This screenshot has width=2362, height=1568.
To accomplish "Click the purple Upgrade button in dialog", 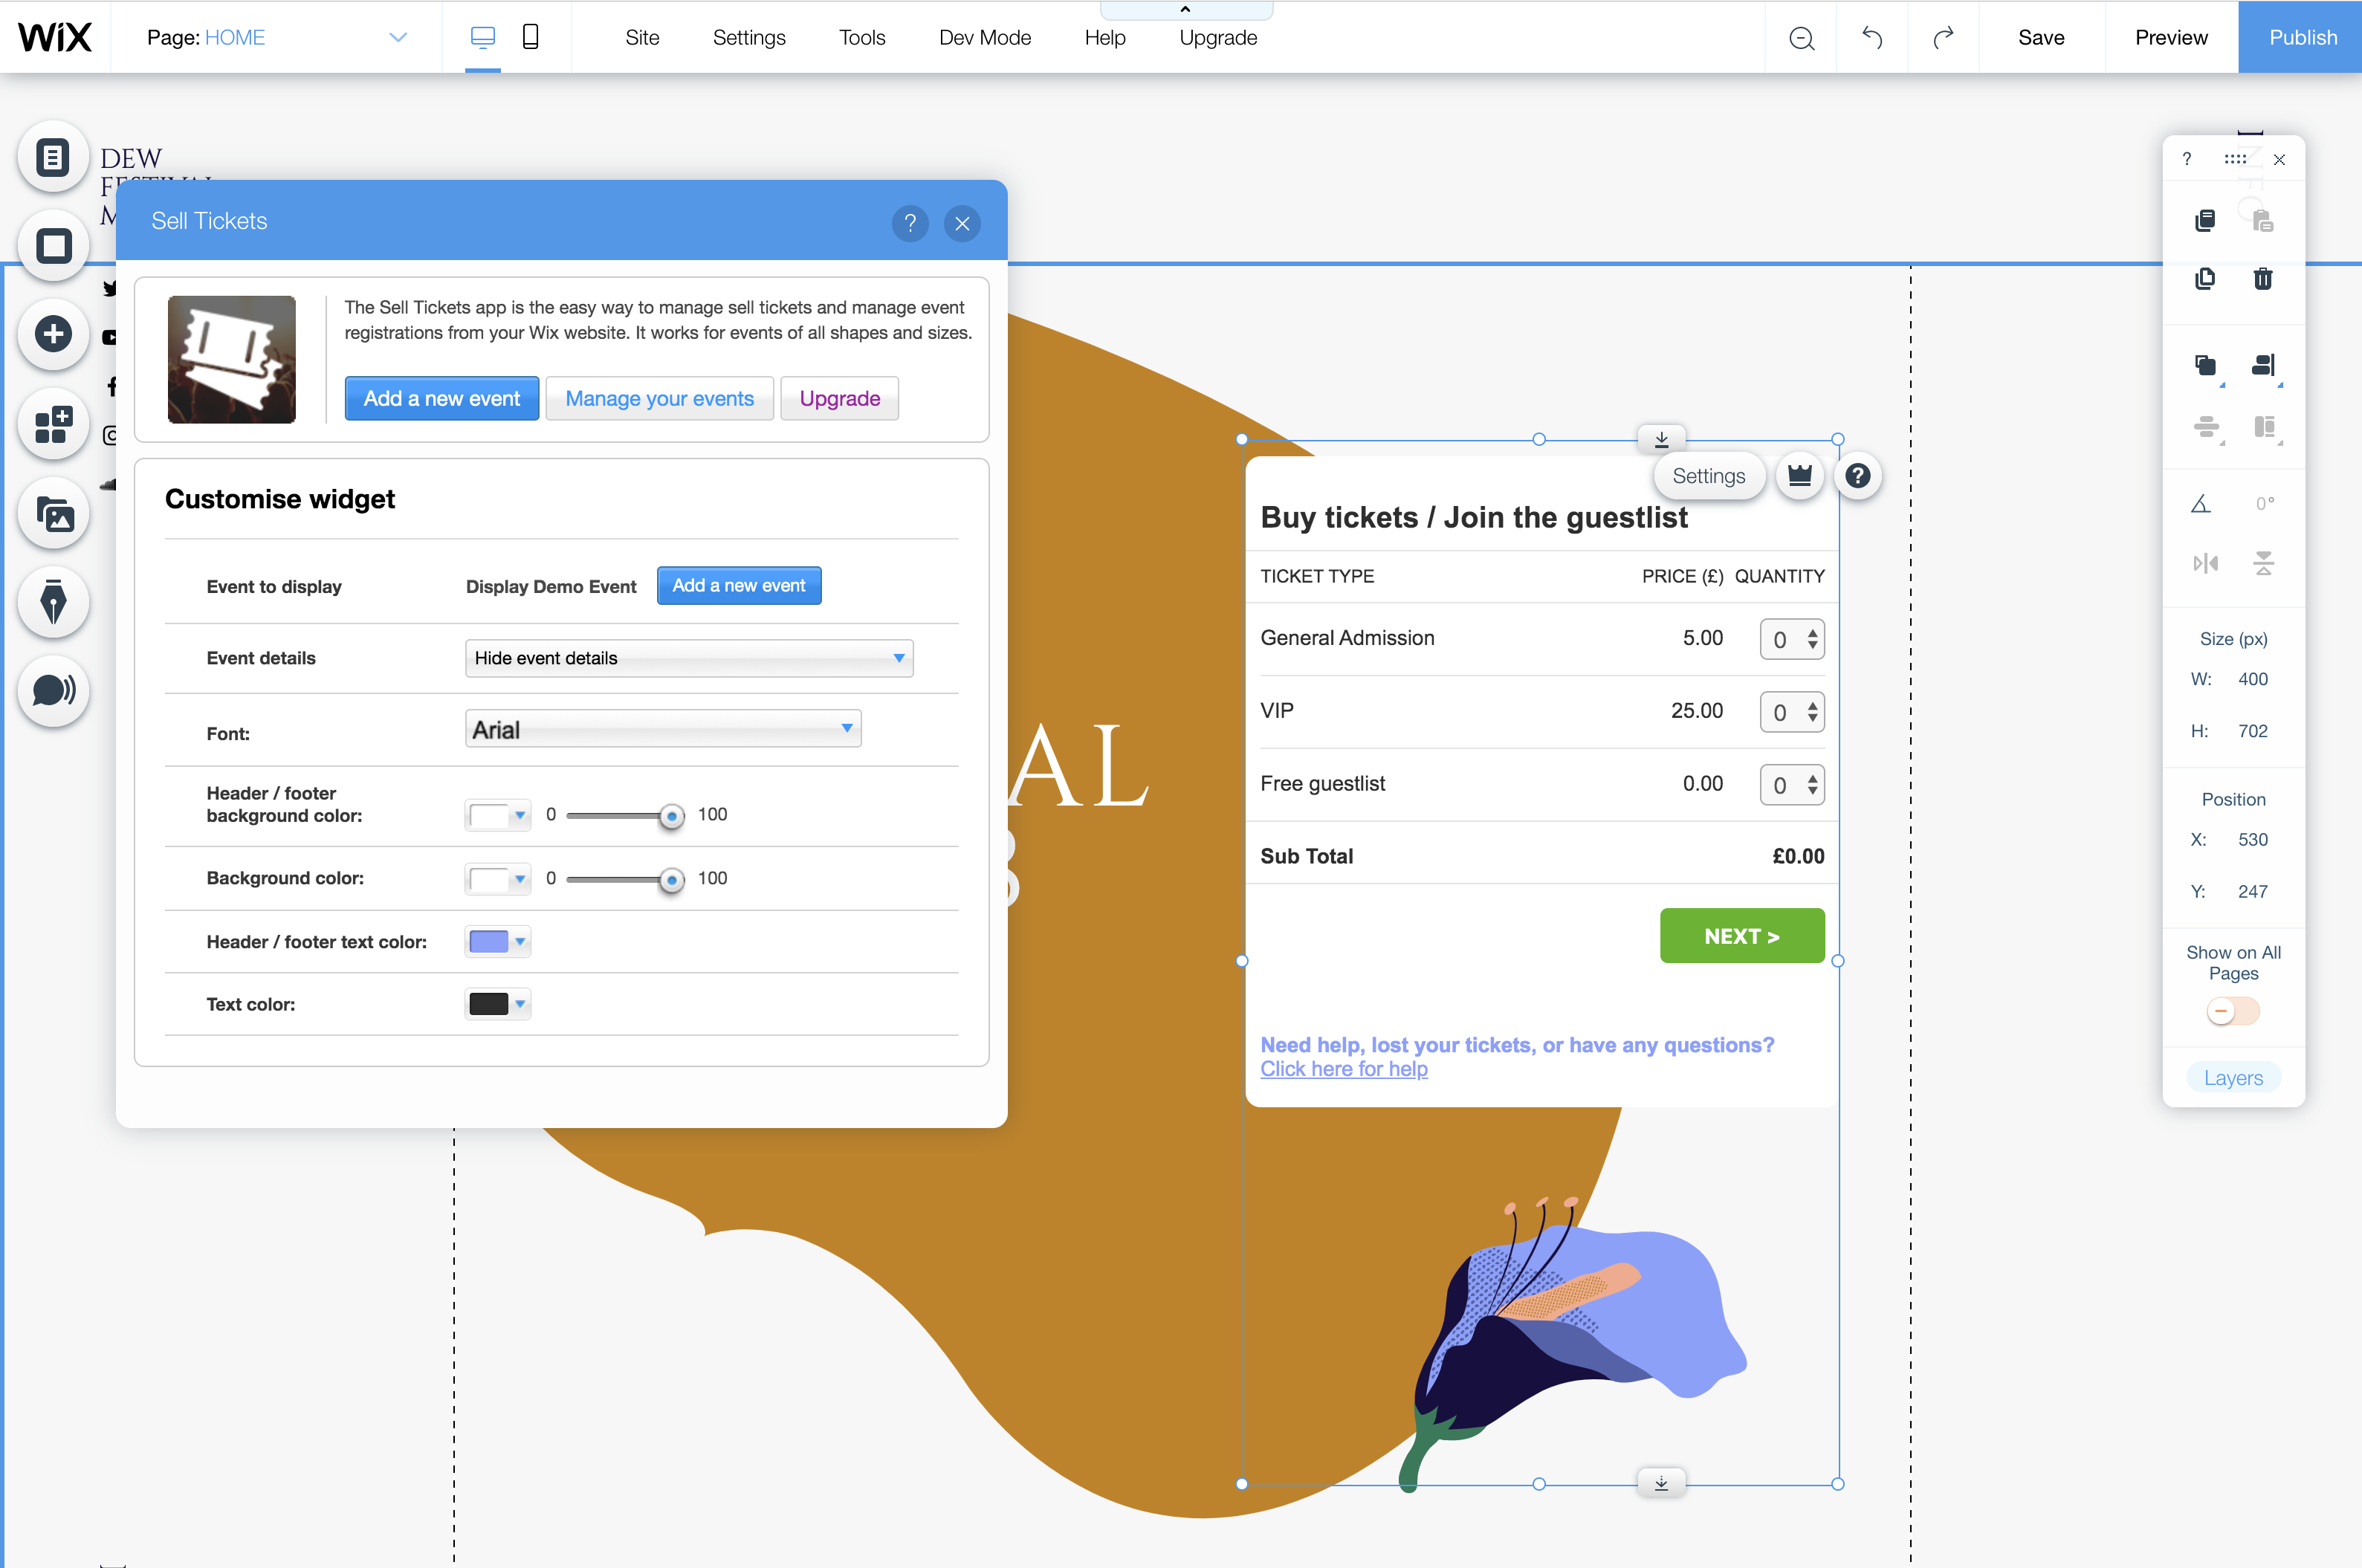I will click(x=840, y=398).
